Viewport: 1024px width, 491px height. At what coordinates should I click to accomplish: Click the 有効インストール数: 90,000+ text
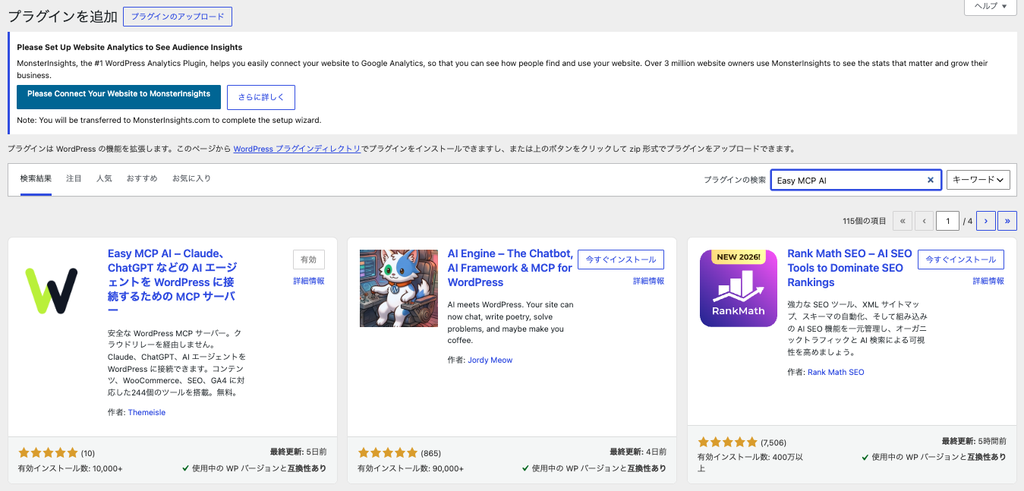tap(411, 469)
